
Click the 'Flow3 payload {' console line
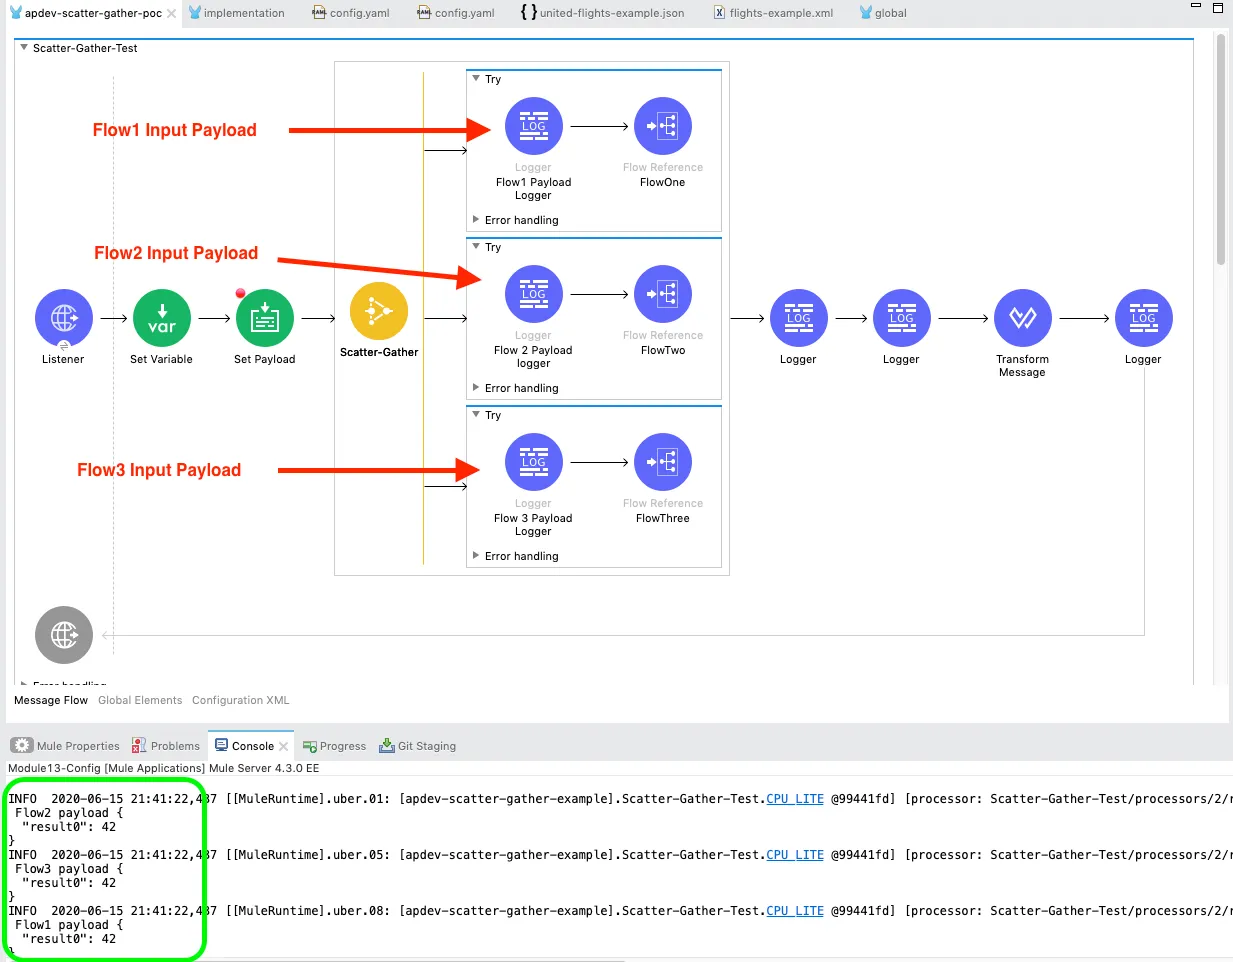point(68,869)
